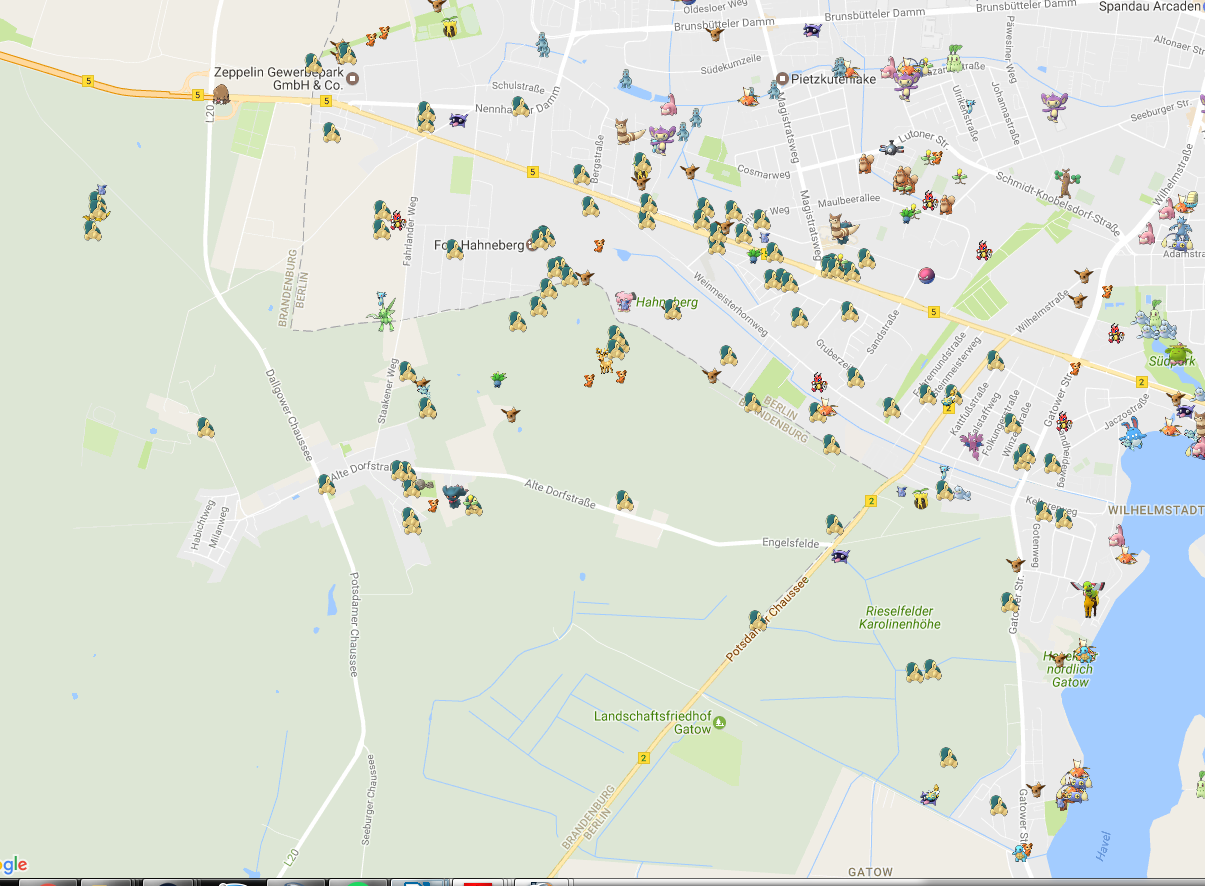The width and height of the screenshot is (1205, 886).
Task: Select the Girafarig in the Hahneberg field
Action: coord(604,361)
